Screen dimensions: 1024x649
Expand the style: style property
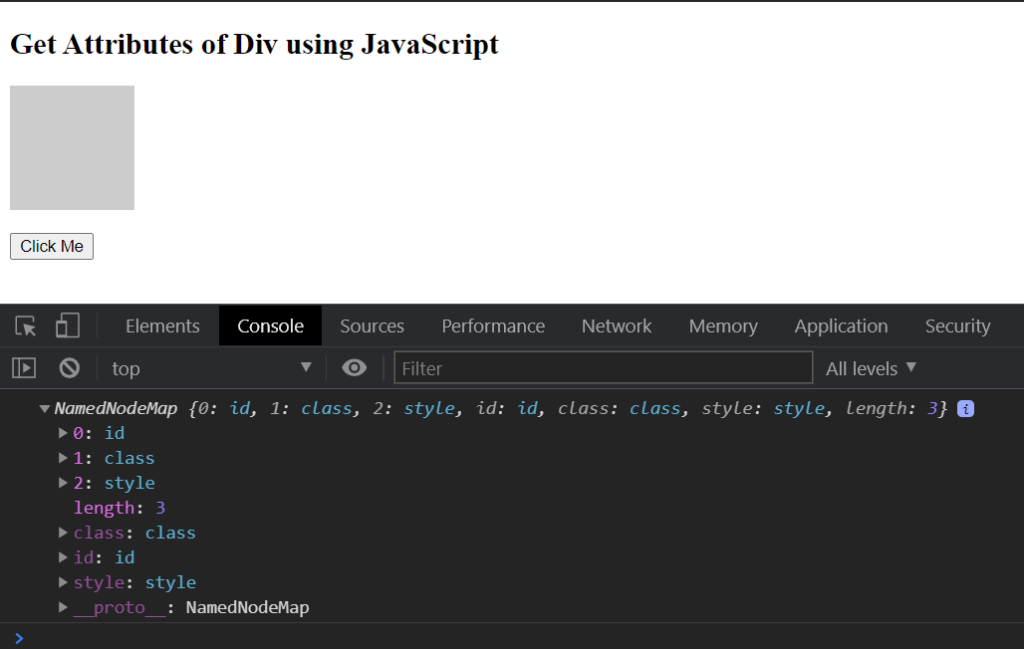63,582
